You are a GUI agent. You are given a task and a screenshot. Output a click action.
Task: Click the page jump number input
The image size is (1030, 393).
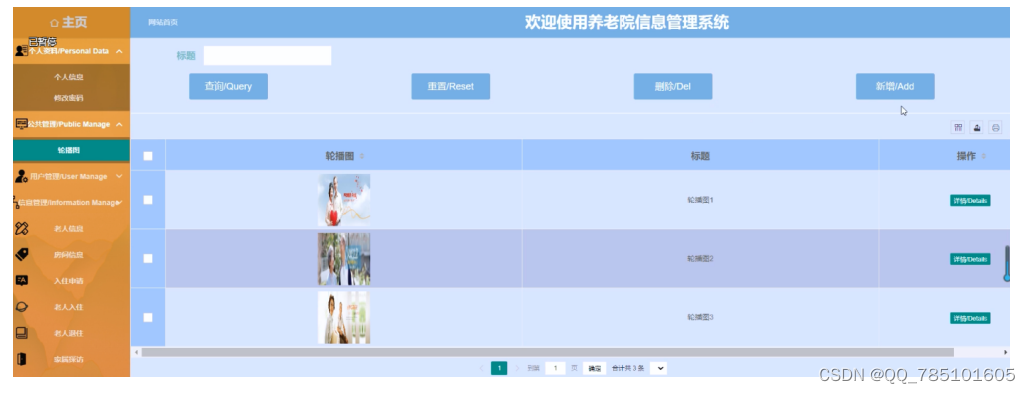555,368
